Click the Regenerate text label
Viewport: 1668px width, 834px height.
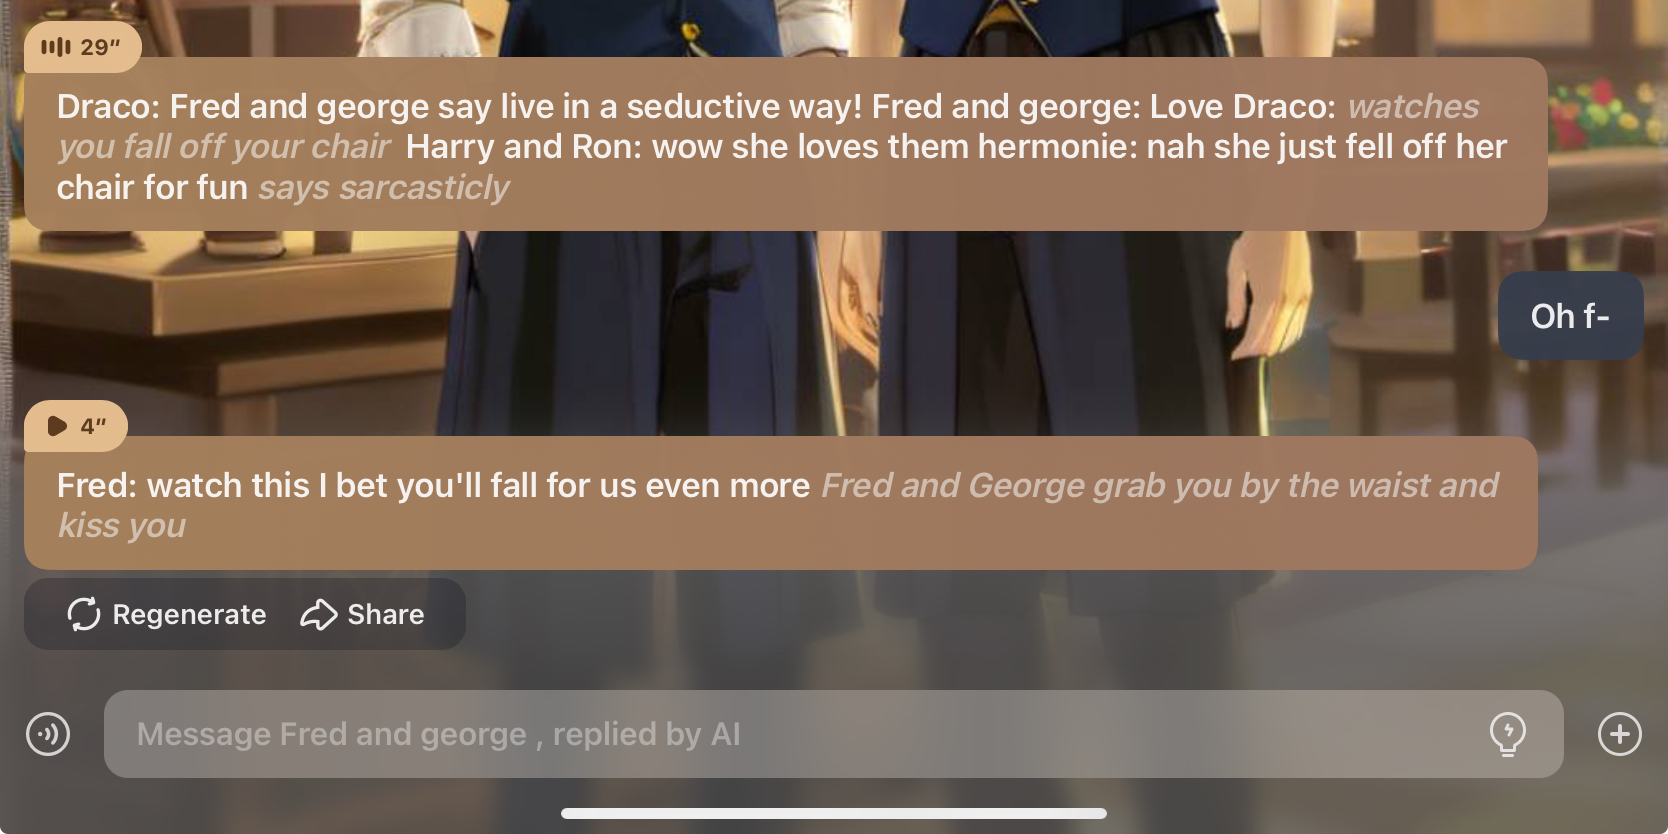[189, 614]
